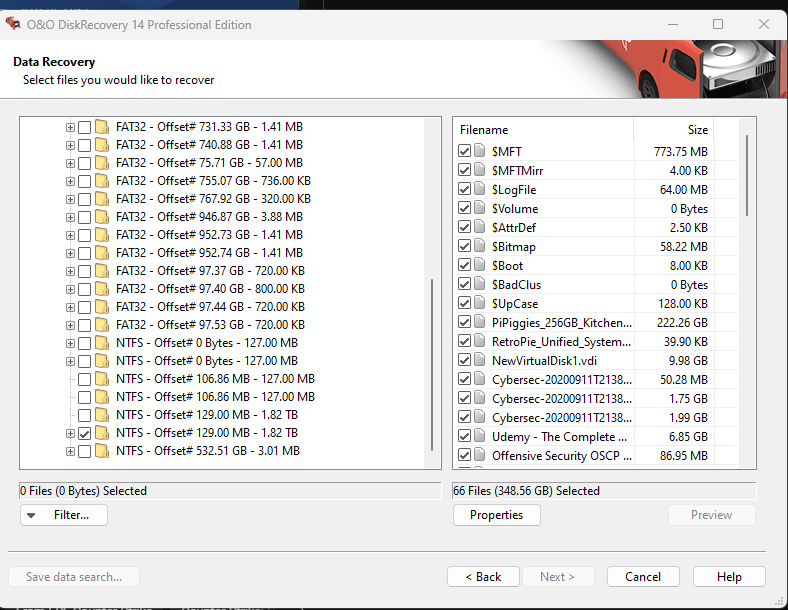
Task: Click the file icon next to $Bitmap
Action: coord(480,246)
